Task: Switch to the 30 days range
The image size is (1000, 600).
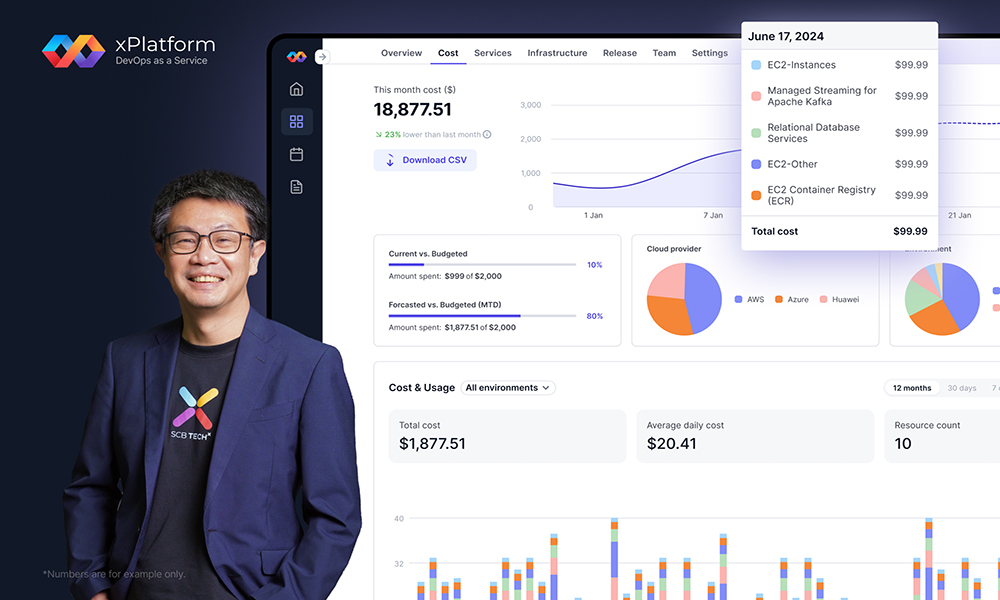Action: (961, 388)
